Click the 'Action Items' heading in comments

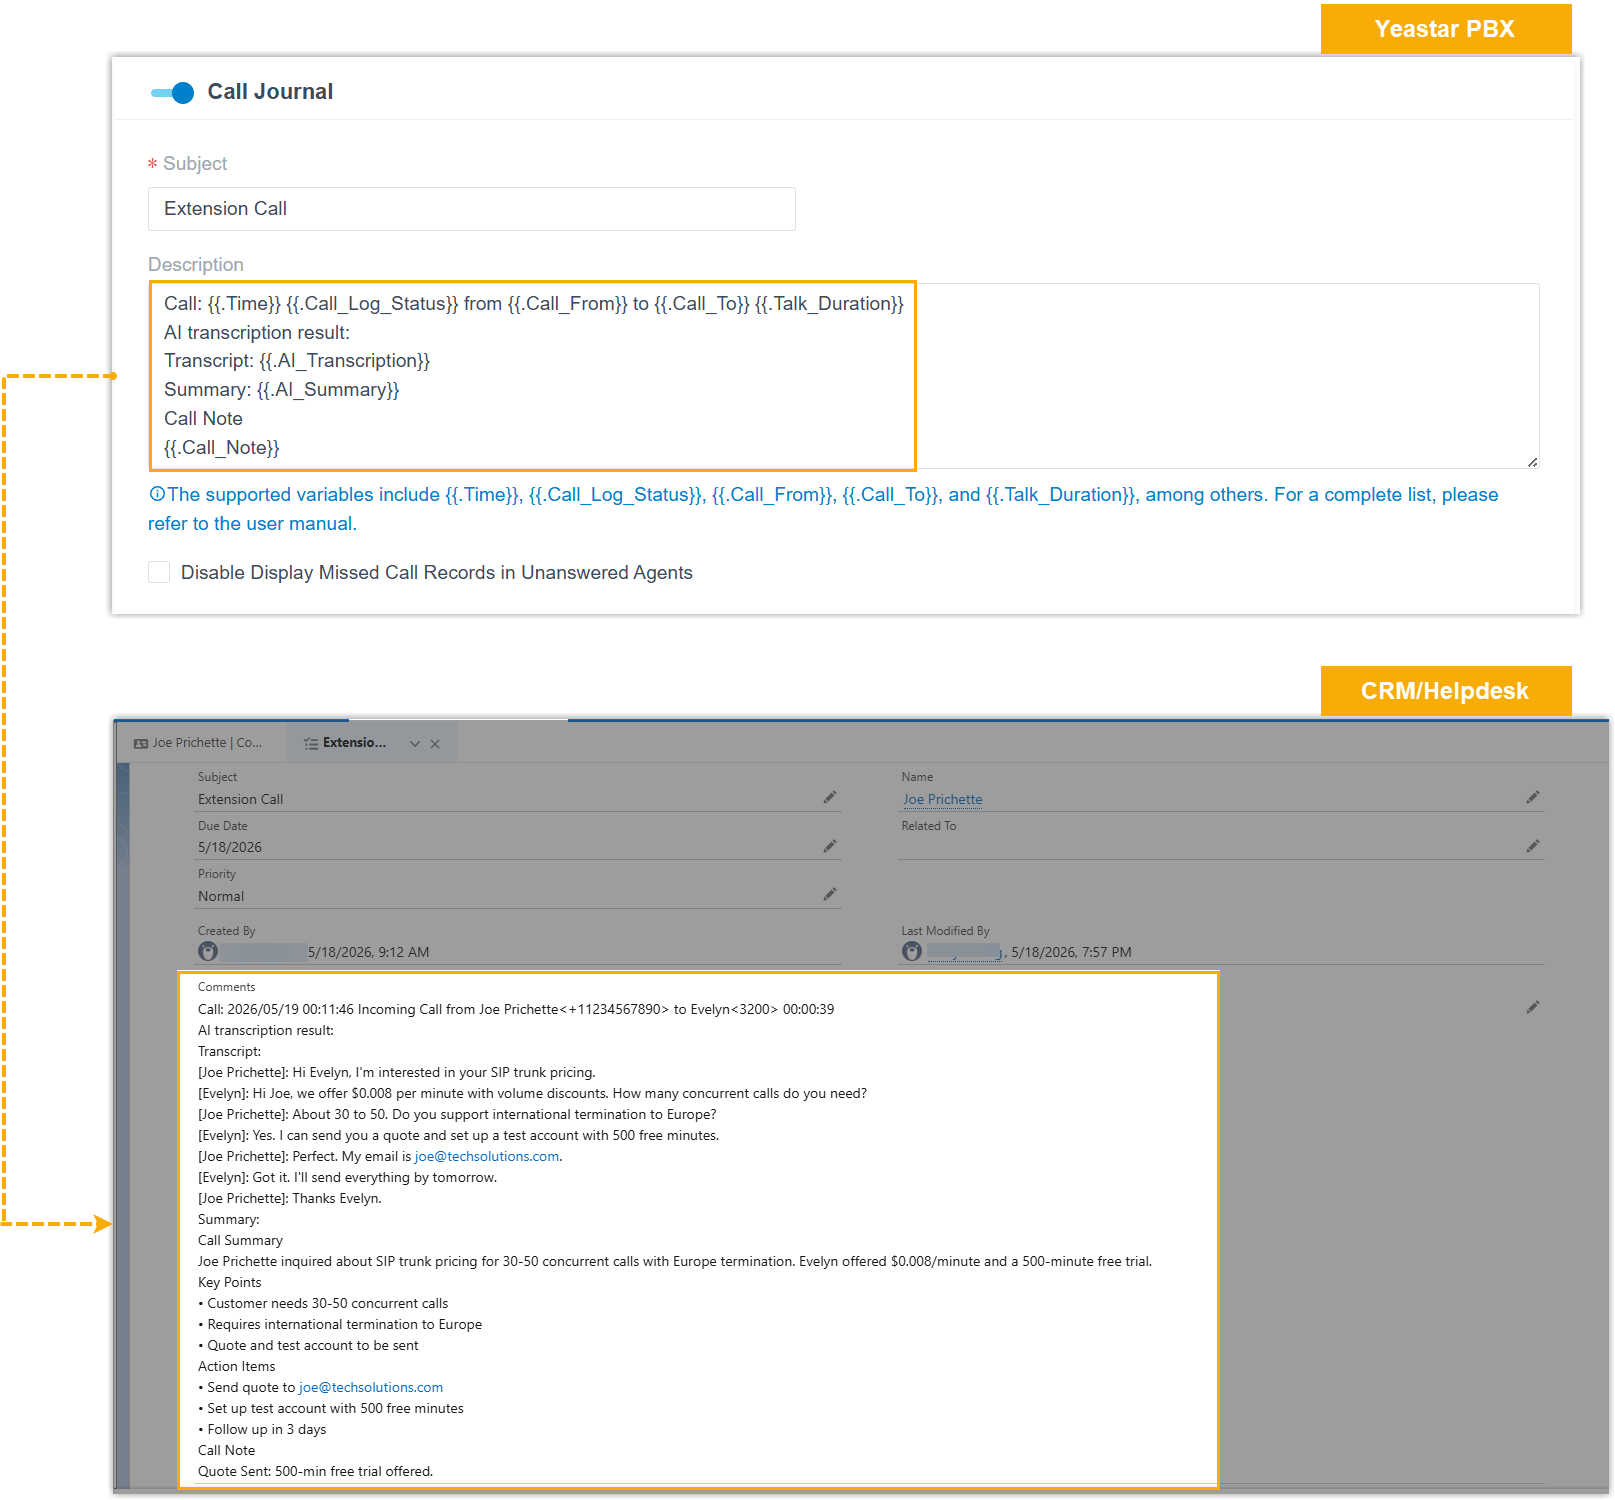tap(236, 1366)
